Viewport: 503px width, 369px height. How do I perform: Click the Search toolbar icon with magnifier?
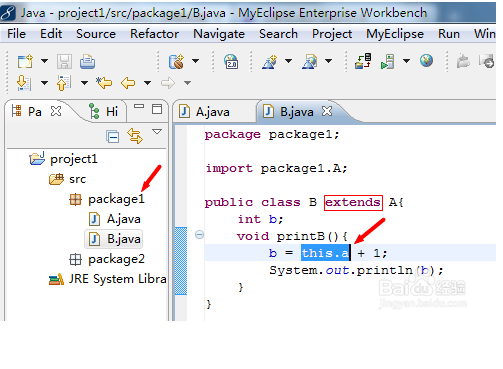(x=310, y=61)
